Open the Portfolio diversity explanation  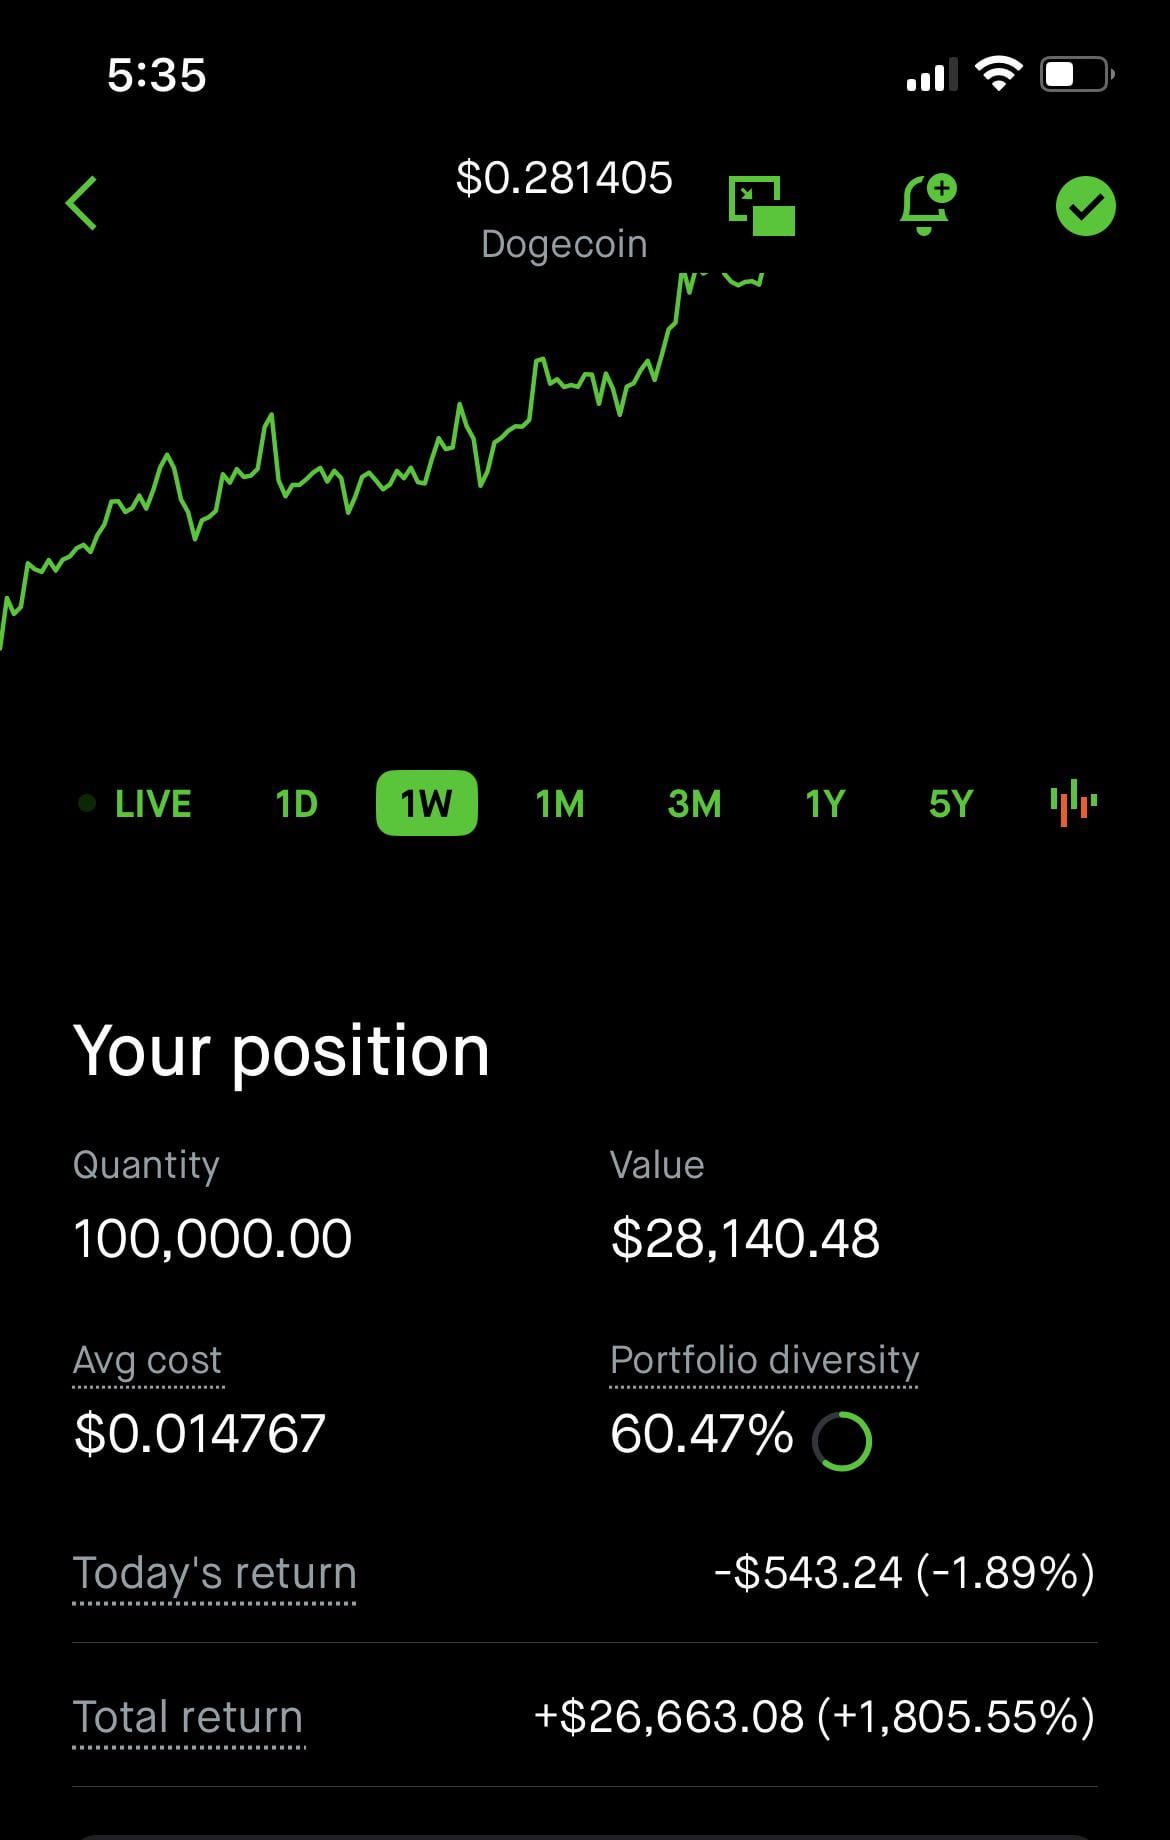[x=764, y=1362]
